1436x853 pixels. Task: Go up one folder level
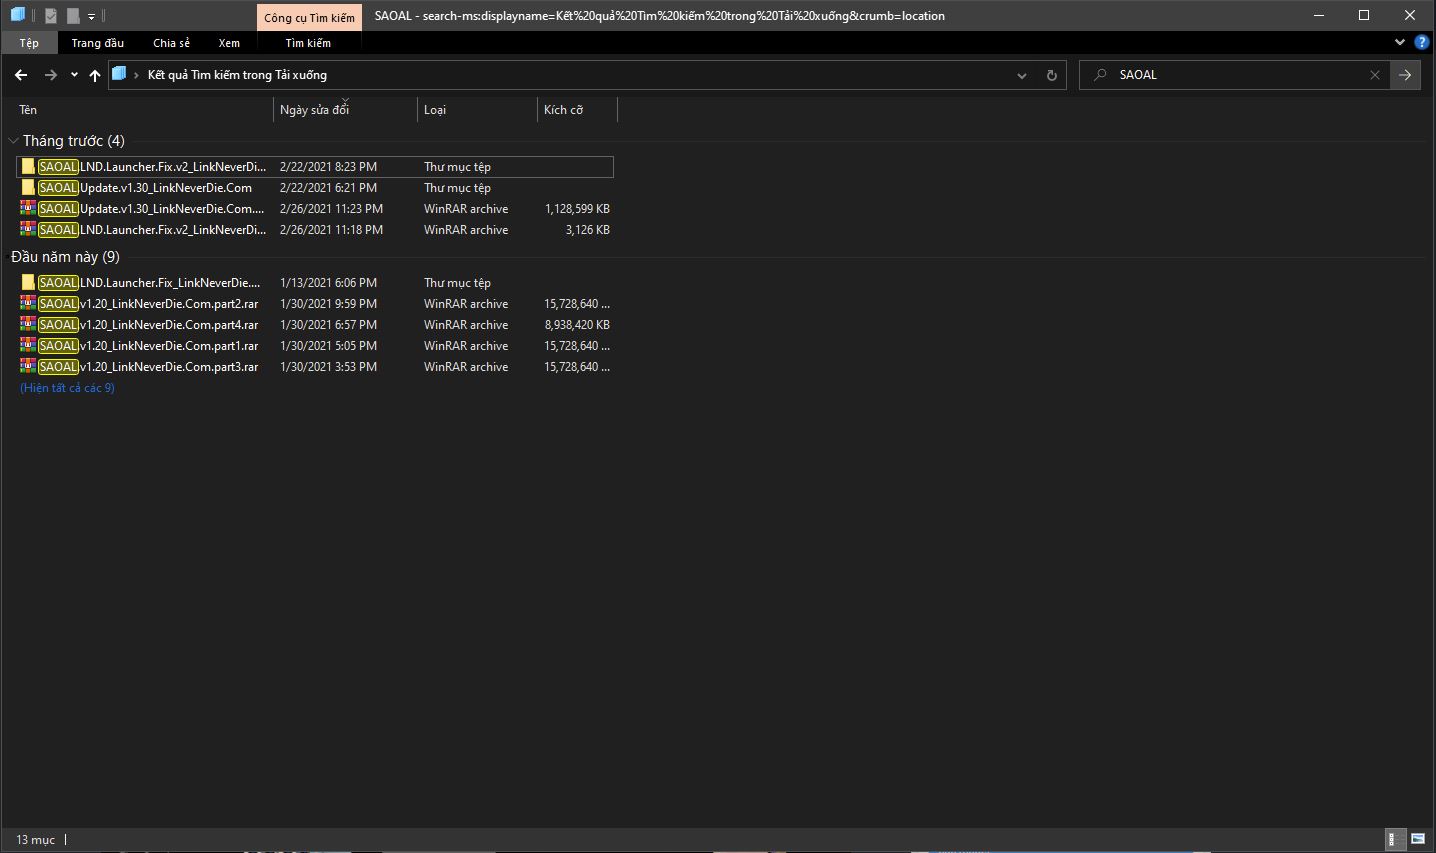[95, 75]
